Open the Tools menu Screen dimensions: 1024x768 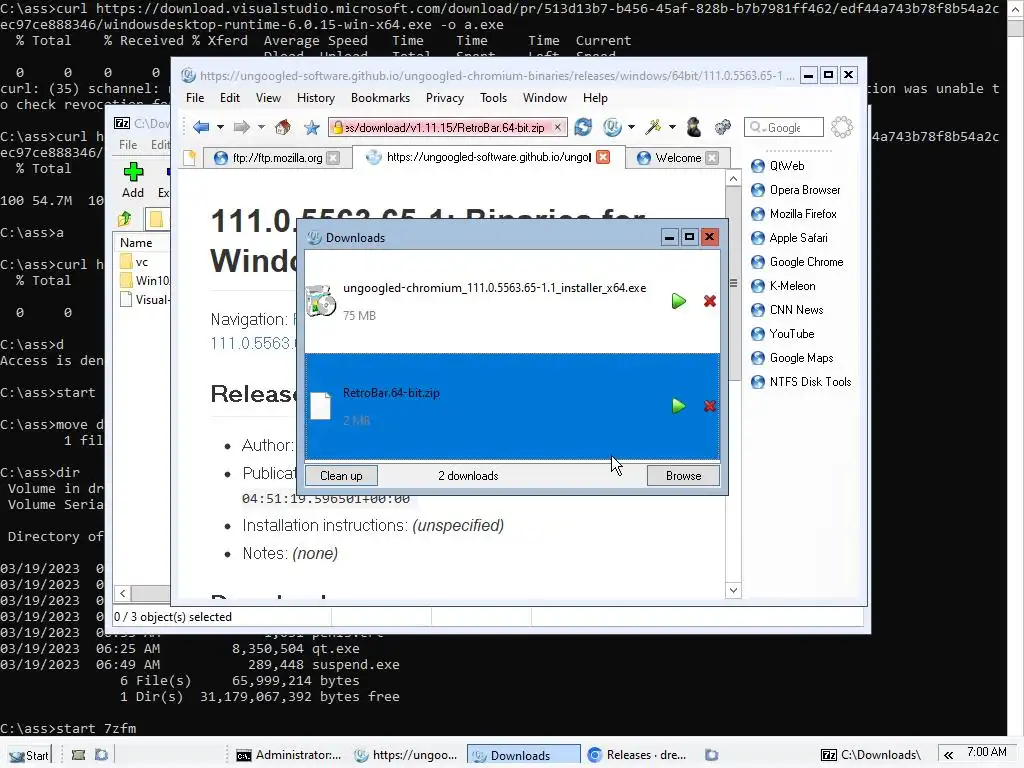493,98
